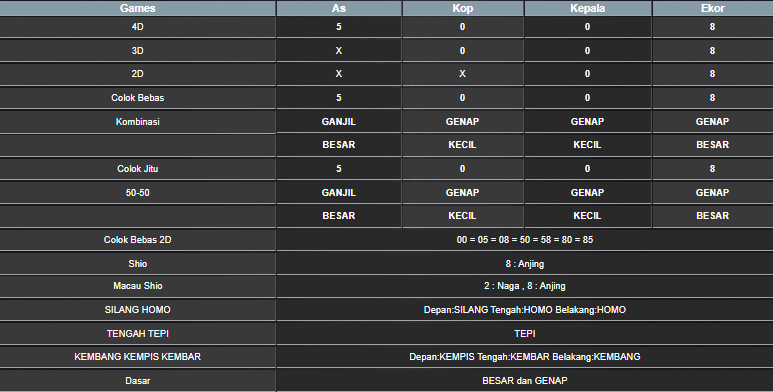Click the X under As in 3D row
Viewport: 773px width, 392px height.
click(x=339, y=51)
